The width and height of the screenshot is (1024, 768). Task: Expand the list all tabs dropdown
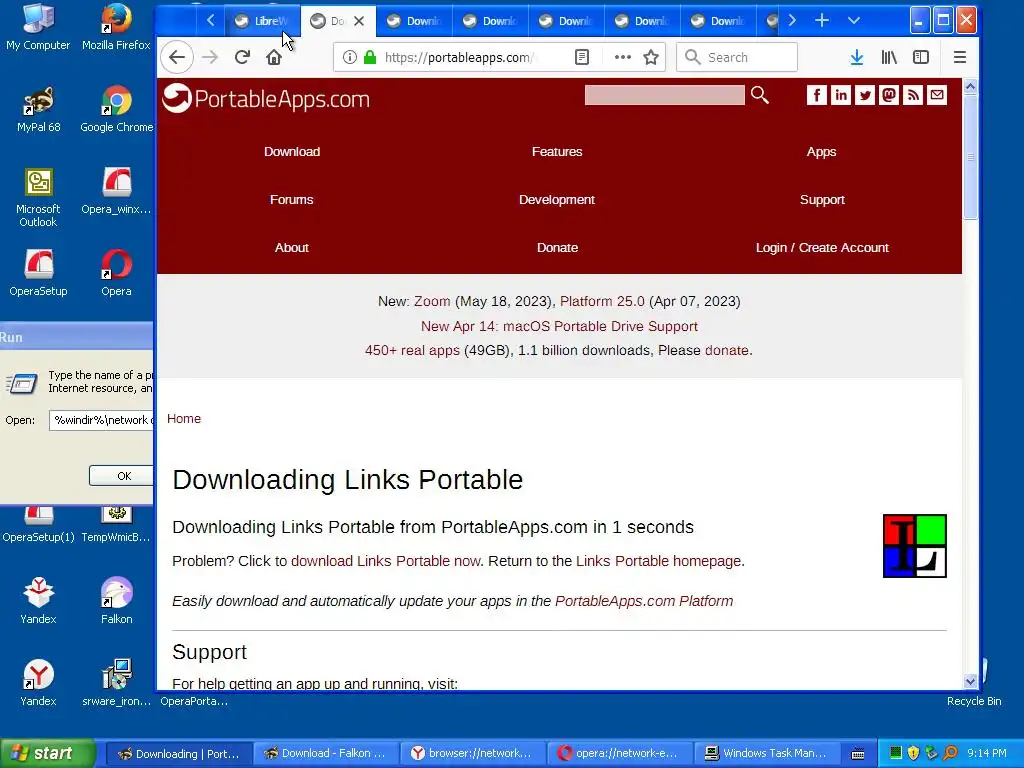coord(854,21)
